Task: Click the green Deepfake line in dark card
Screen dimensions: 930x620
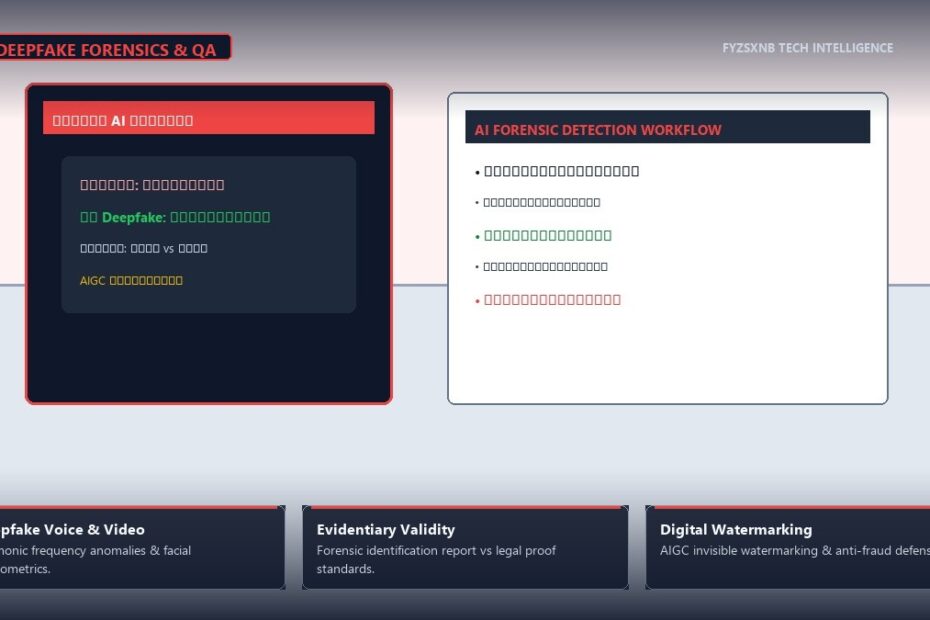Action: pos(175,217)
